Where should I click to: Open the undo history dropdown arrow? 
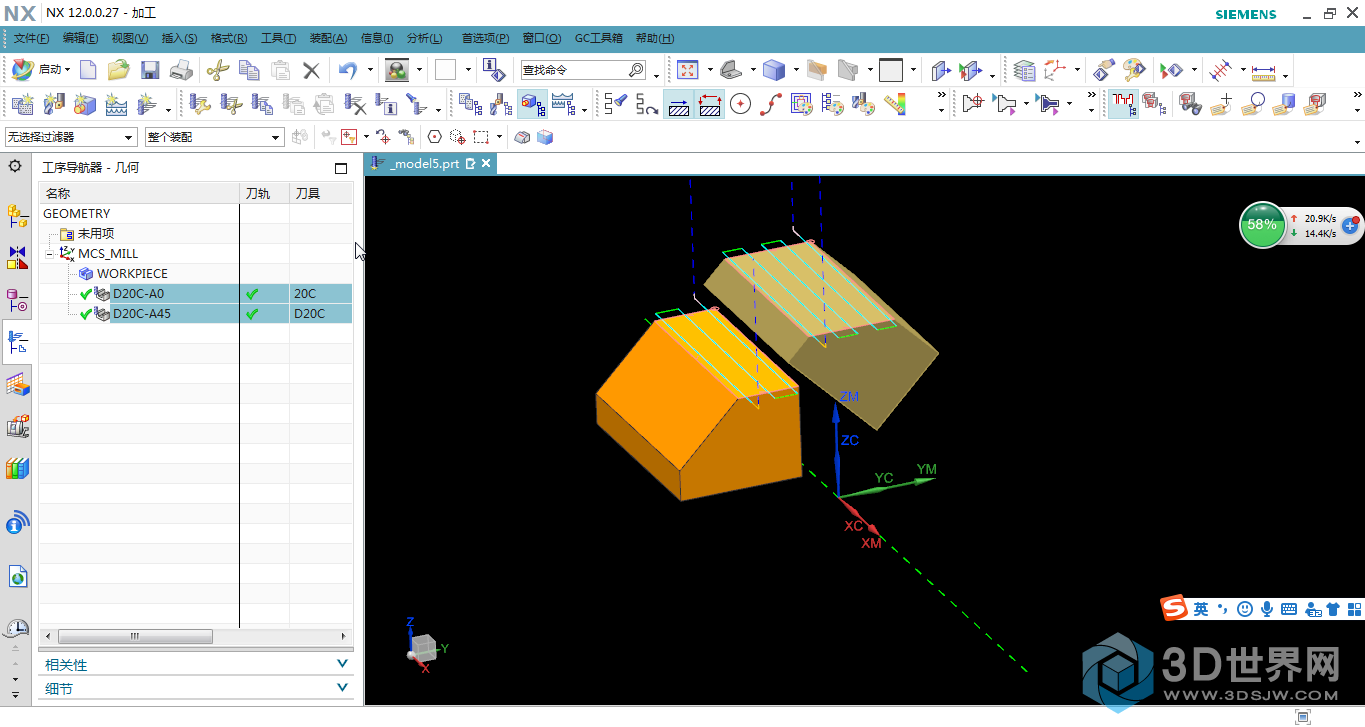(369, 70)
